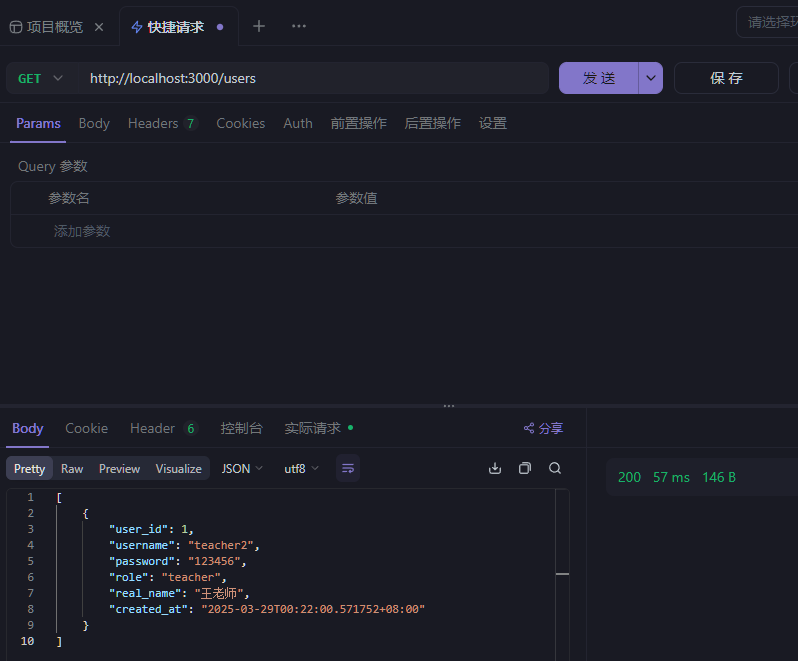This screenshot has height=661, width=798.
Task: Click the 参数值 column header
Action: coord(356,198)
